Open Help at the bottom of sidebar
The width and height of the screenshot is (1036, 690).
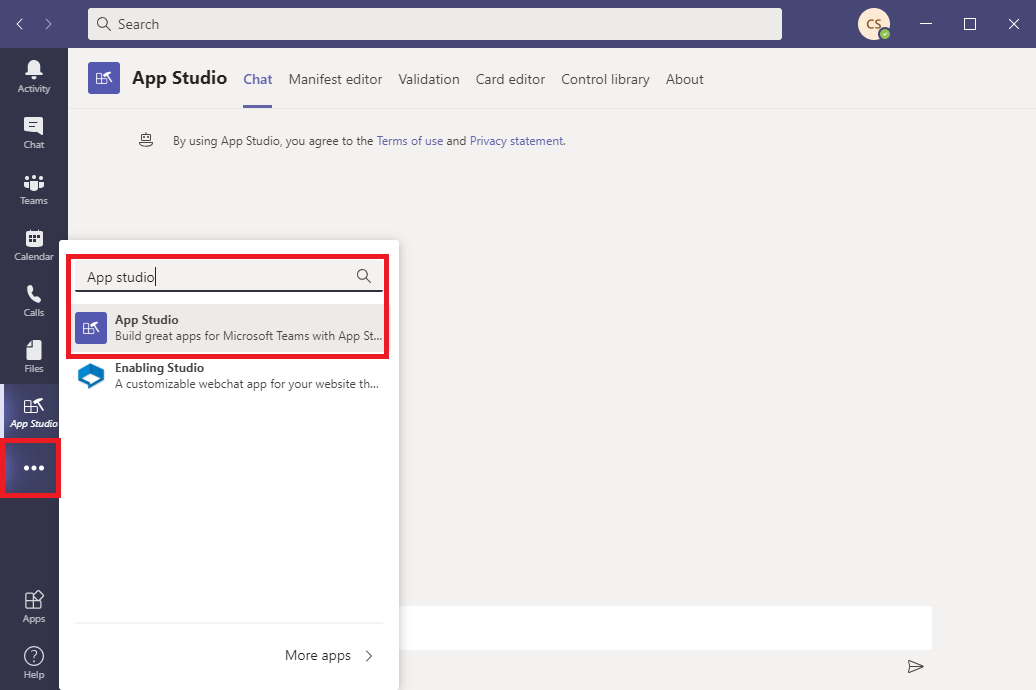pos(34,662)
